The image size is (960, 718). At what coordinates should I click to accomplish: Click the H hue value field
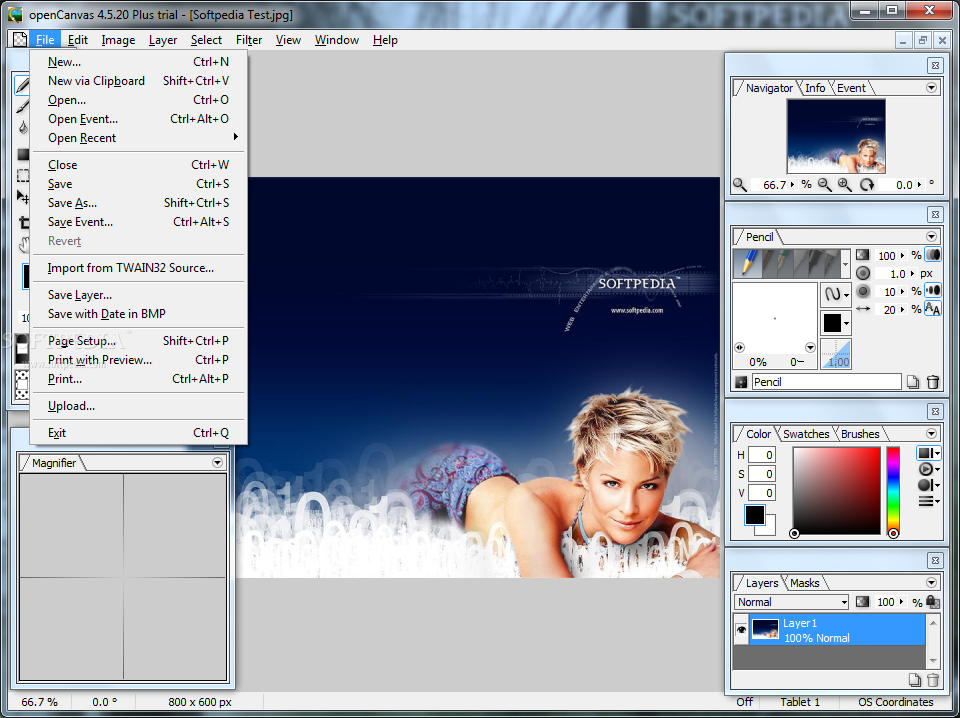tap(762, 455)
